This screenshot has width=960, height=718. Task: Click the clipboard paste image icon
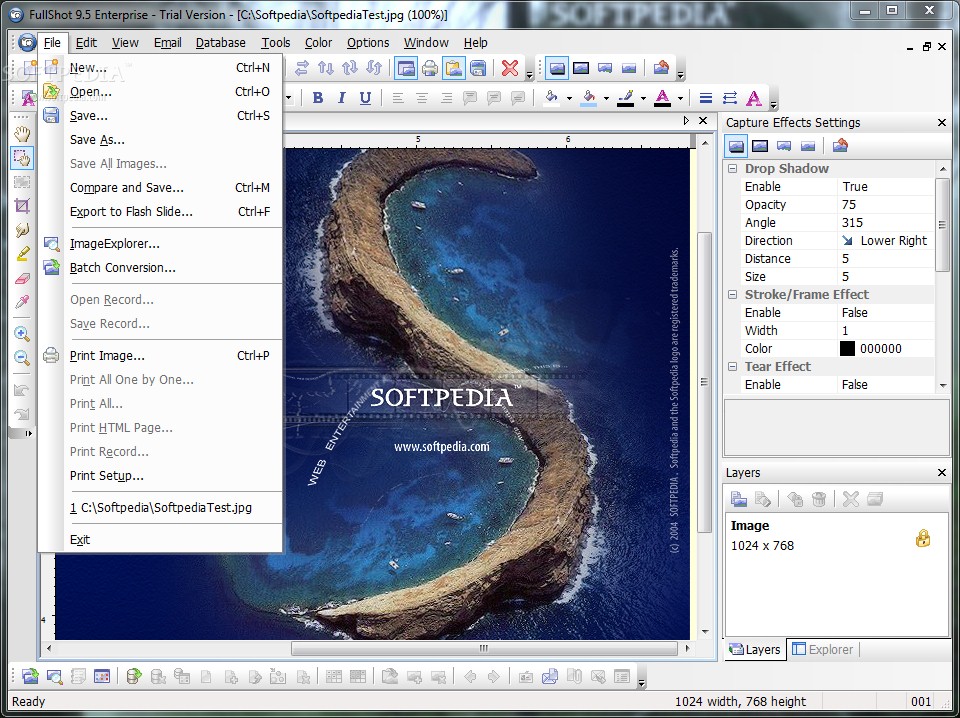pos(454,68)
